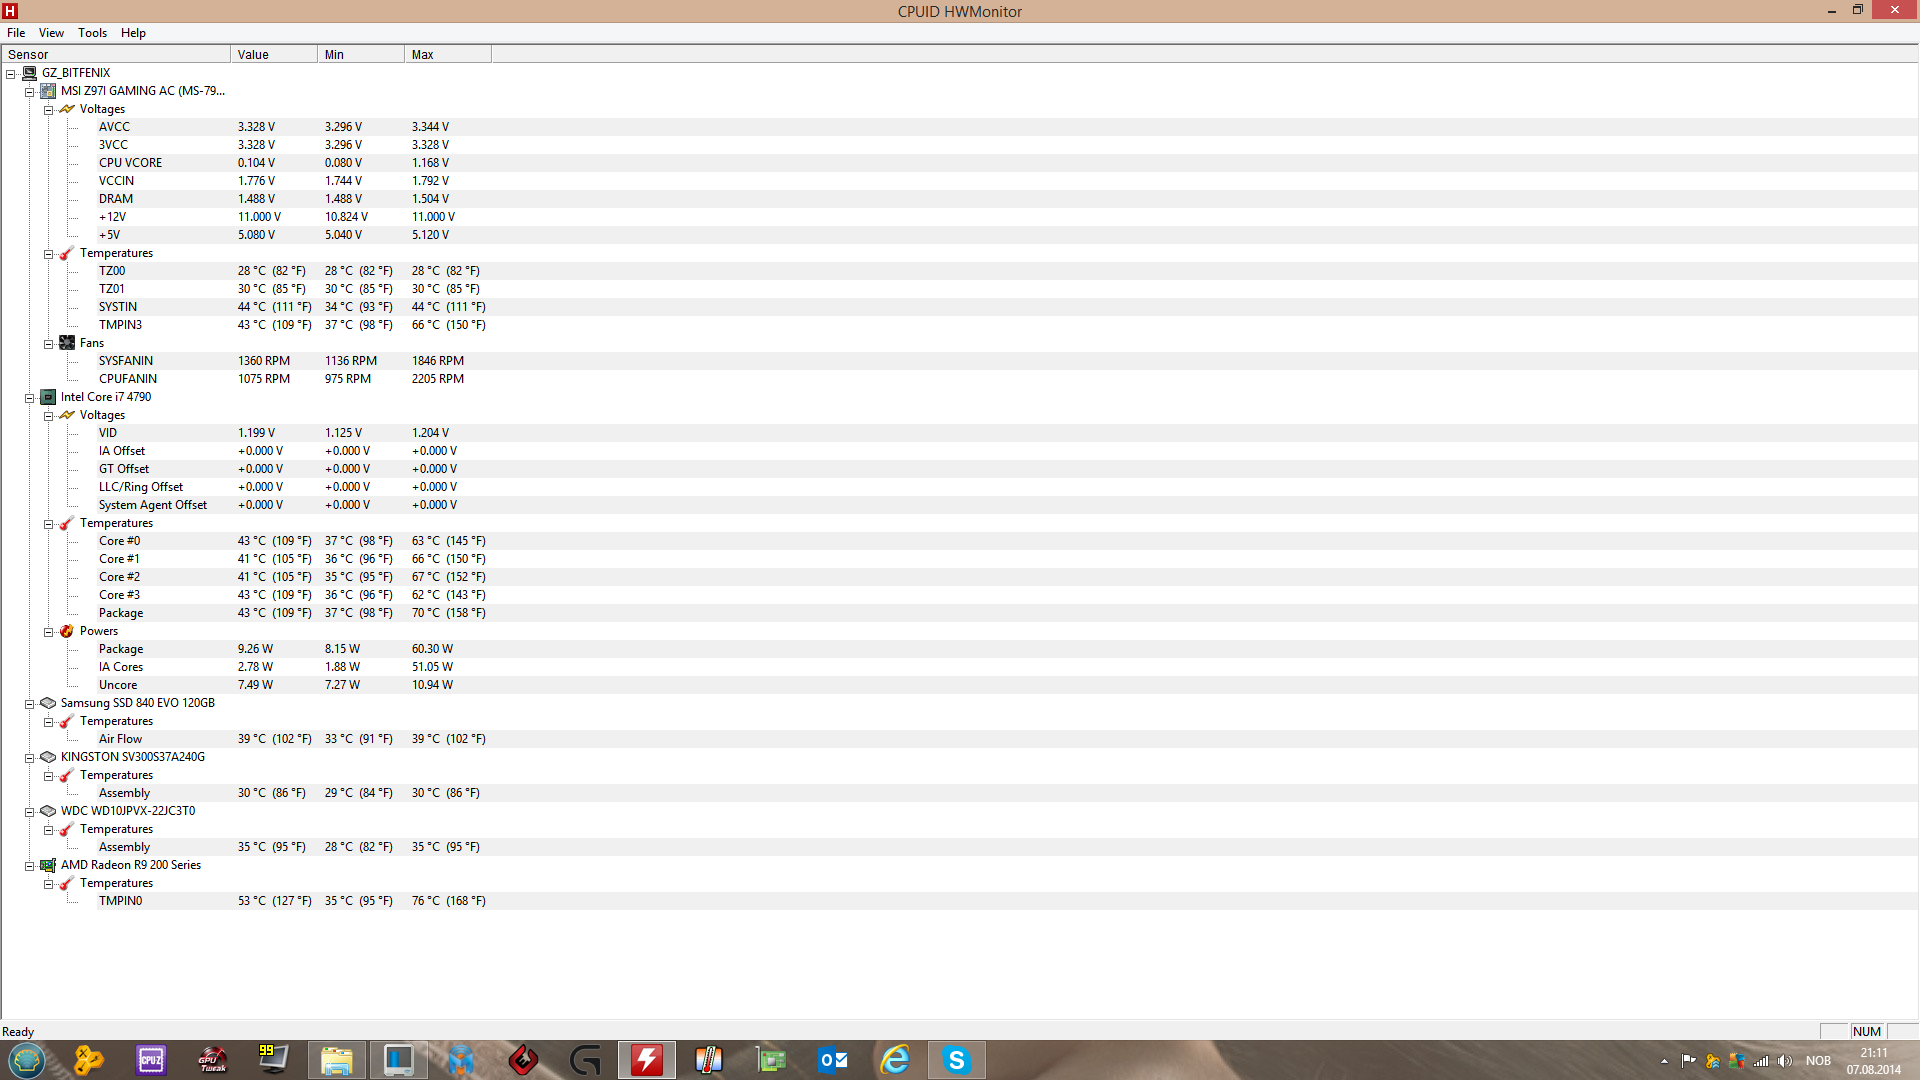Collapse the Powers section under Intel Core
Image resolution: width=1920 pixels, height=1080 pixels.
48,632
